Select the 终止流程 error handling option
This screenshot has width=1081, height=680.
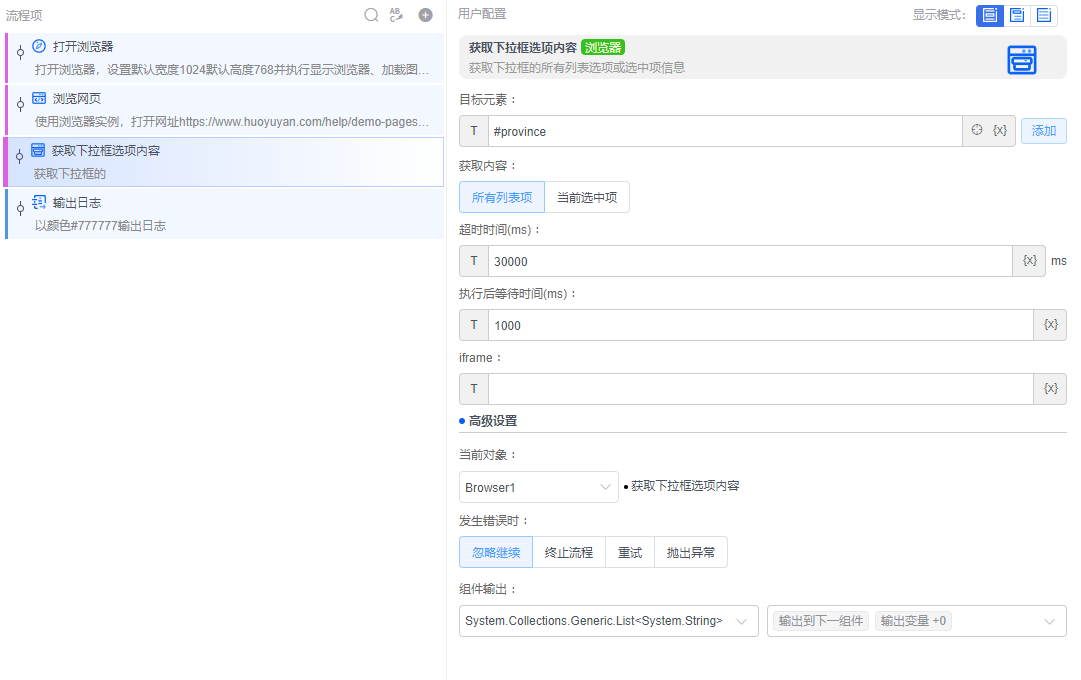pyautogui.click(x=569, y=551)
